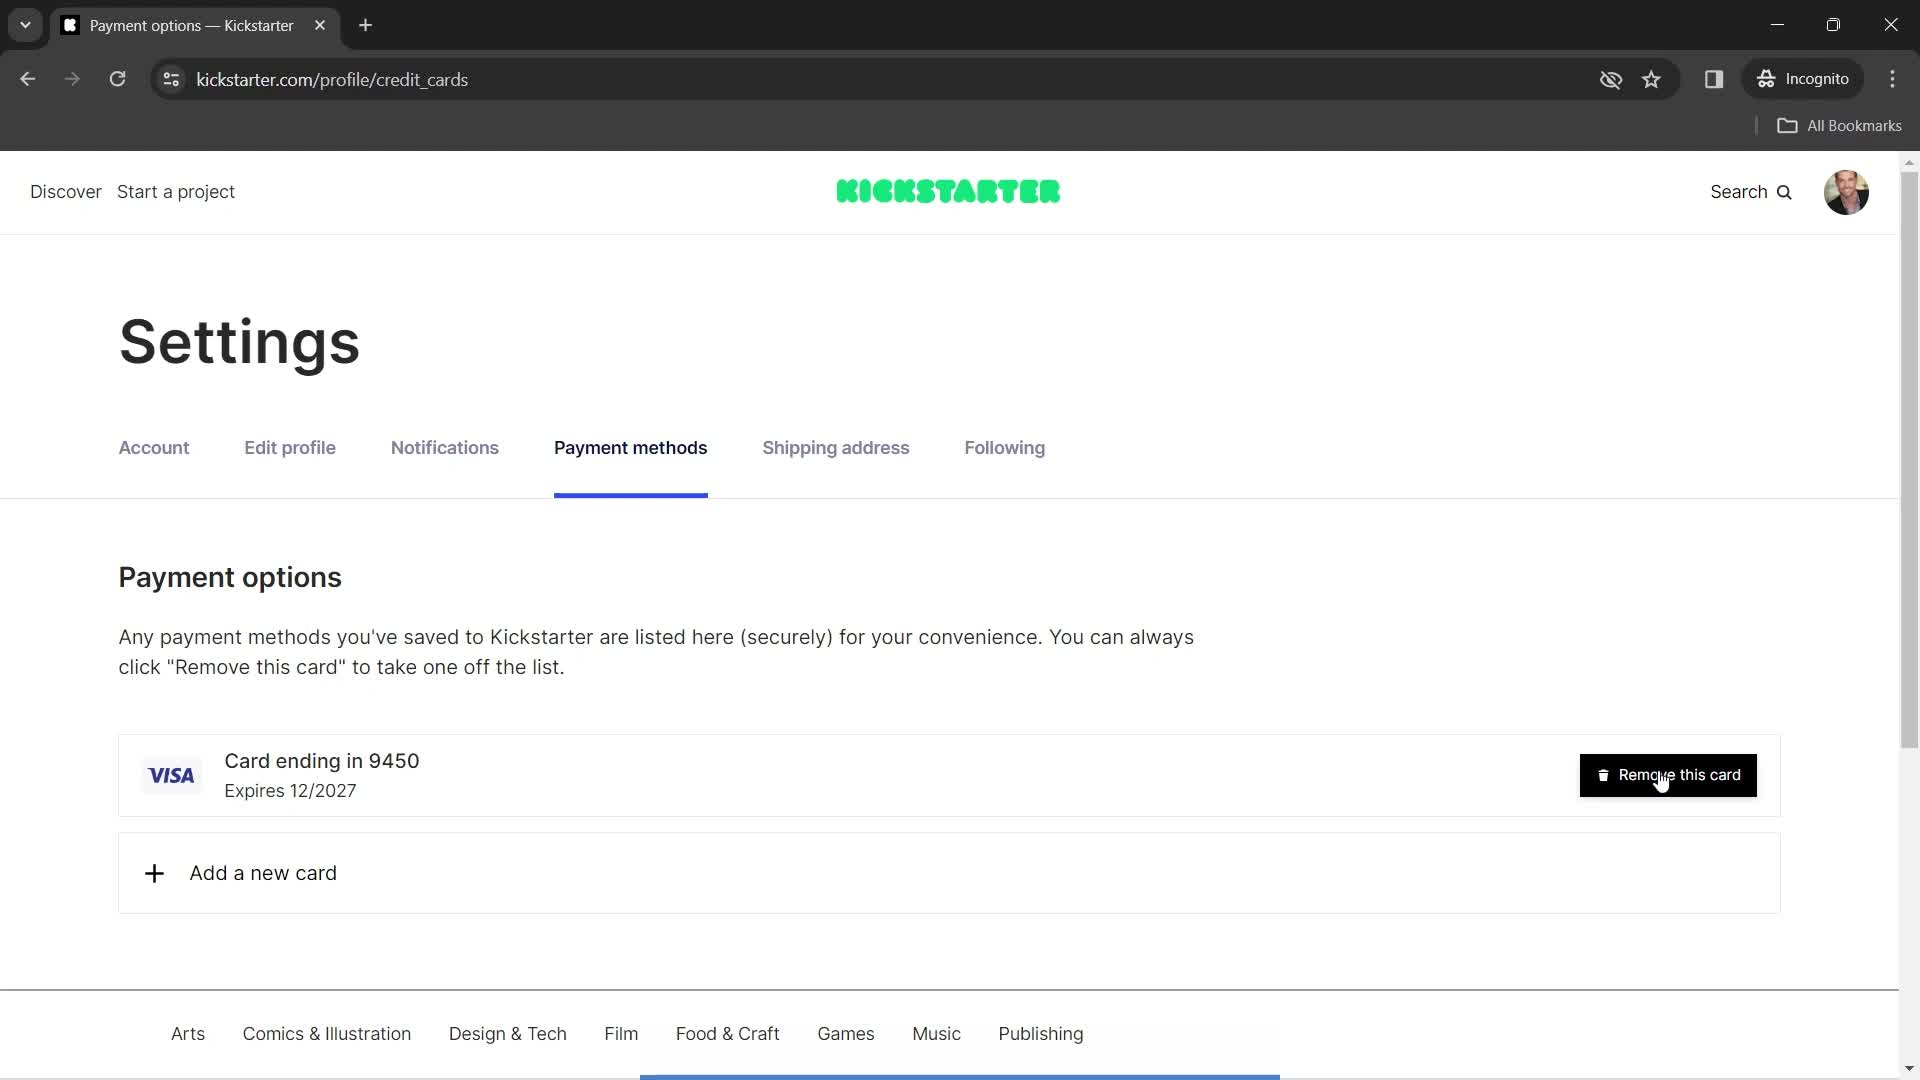
Task: Navigate to Following tab
Action: pos(1005,447)
